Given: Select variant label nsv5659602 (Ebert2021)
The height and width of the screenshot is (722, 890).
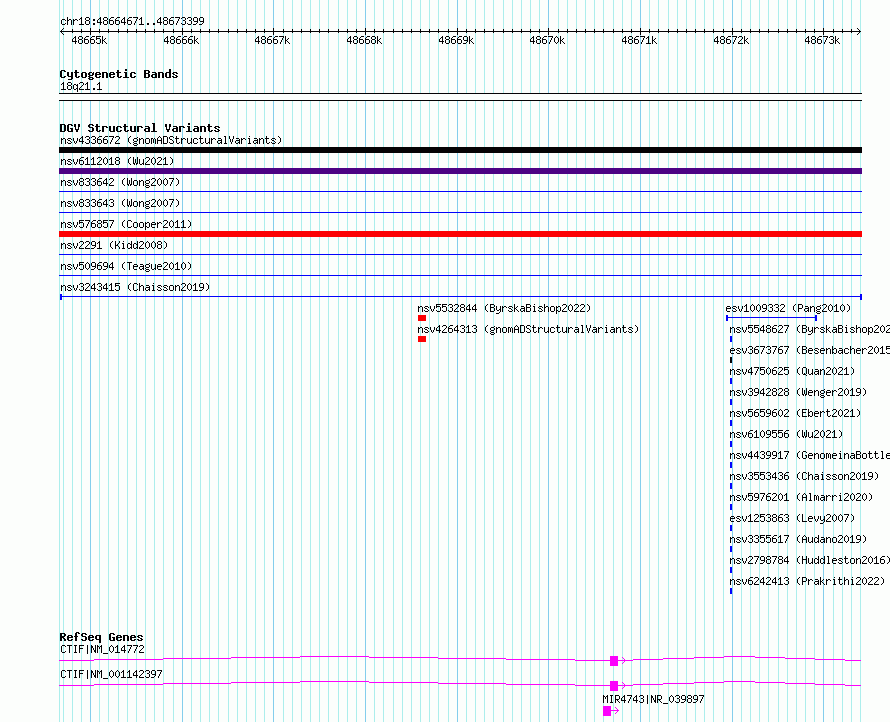Looking at the screenshot, I should 795,413.
